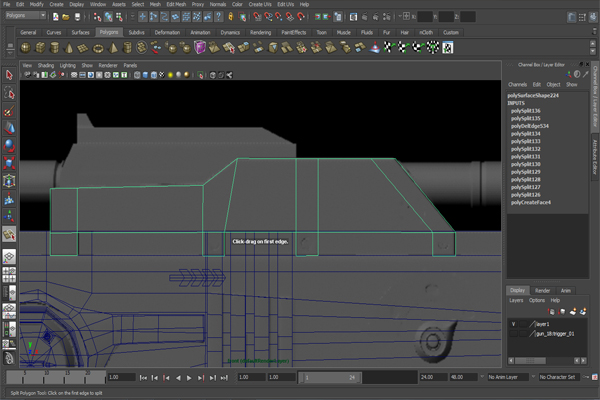The width and height of the screenshot is (600, 400).
Task: Activate the Scale tool
Action: point(9,163)
